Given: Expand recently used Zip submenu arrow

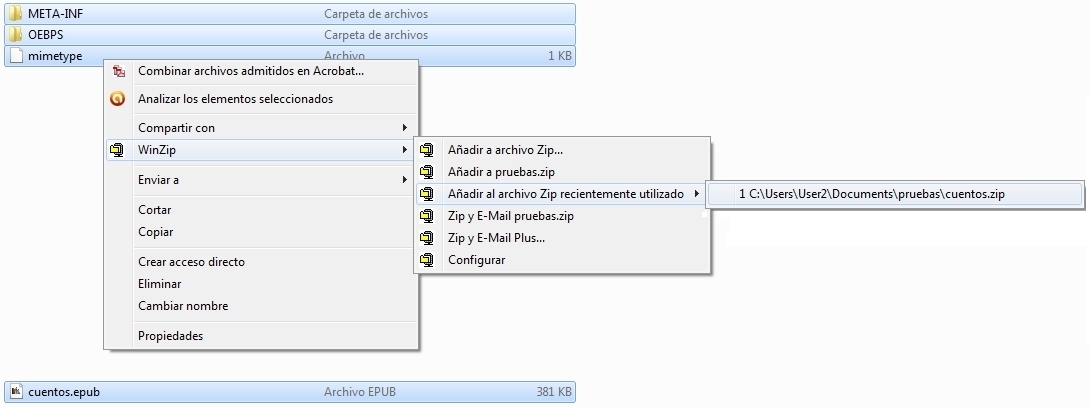Looking at the screenshot, I should 697,194.
